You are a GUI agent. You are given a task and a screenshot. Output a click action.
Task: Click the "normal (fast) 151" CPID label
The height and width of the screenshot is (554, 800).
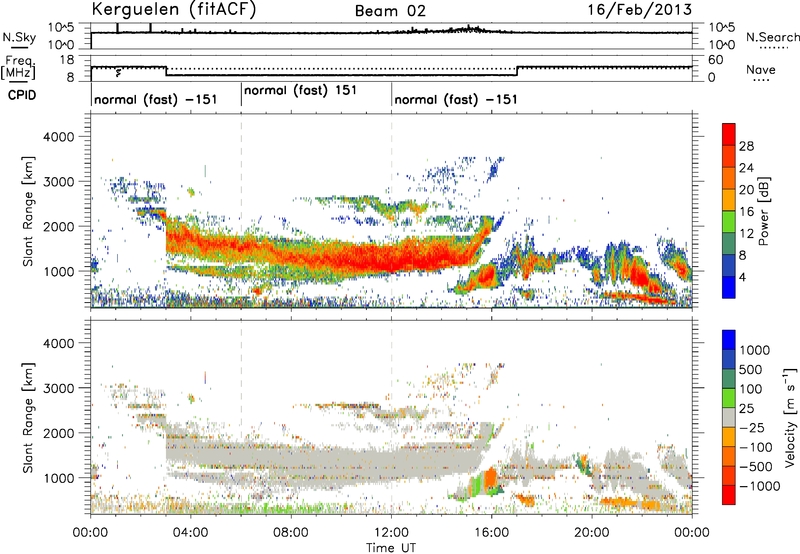point(300,90)
